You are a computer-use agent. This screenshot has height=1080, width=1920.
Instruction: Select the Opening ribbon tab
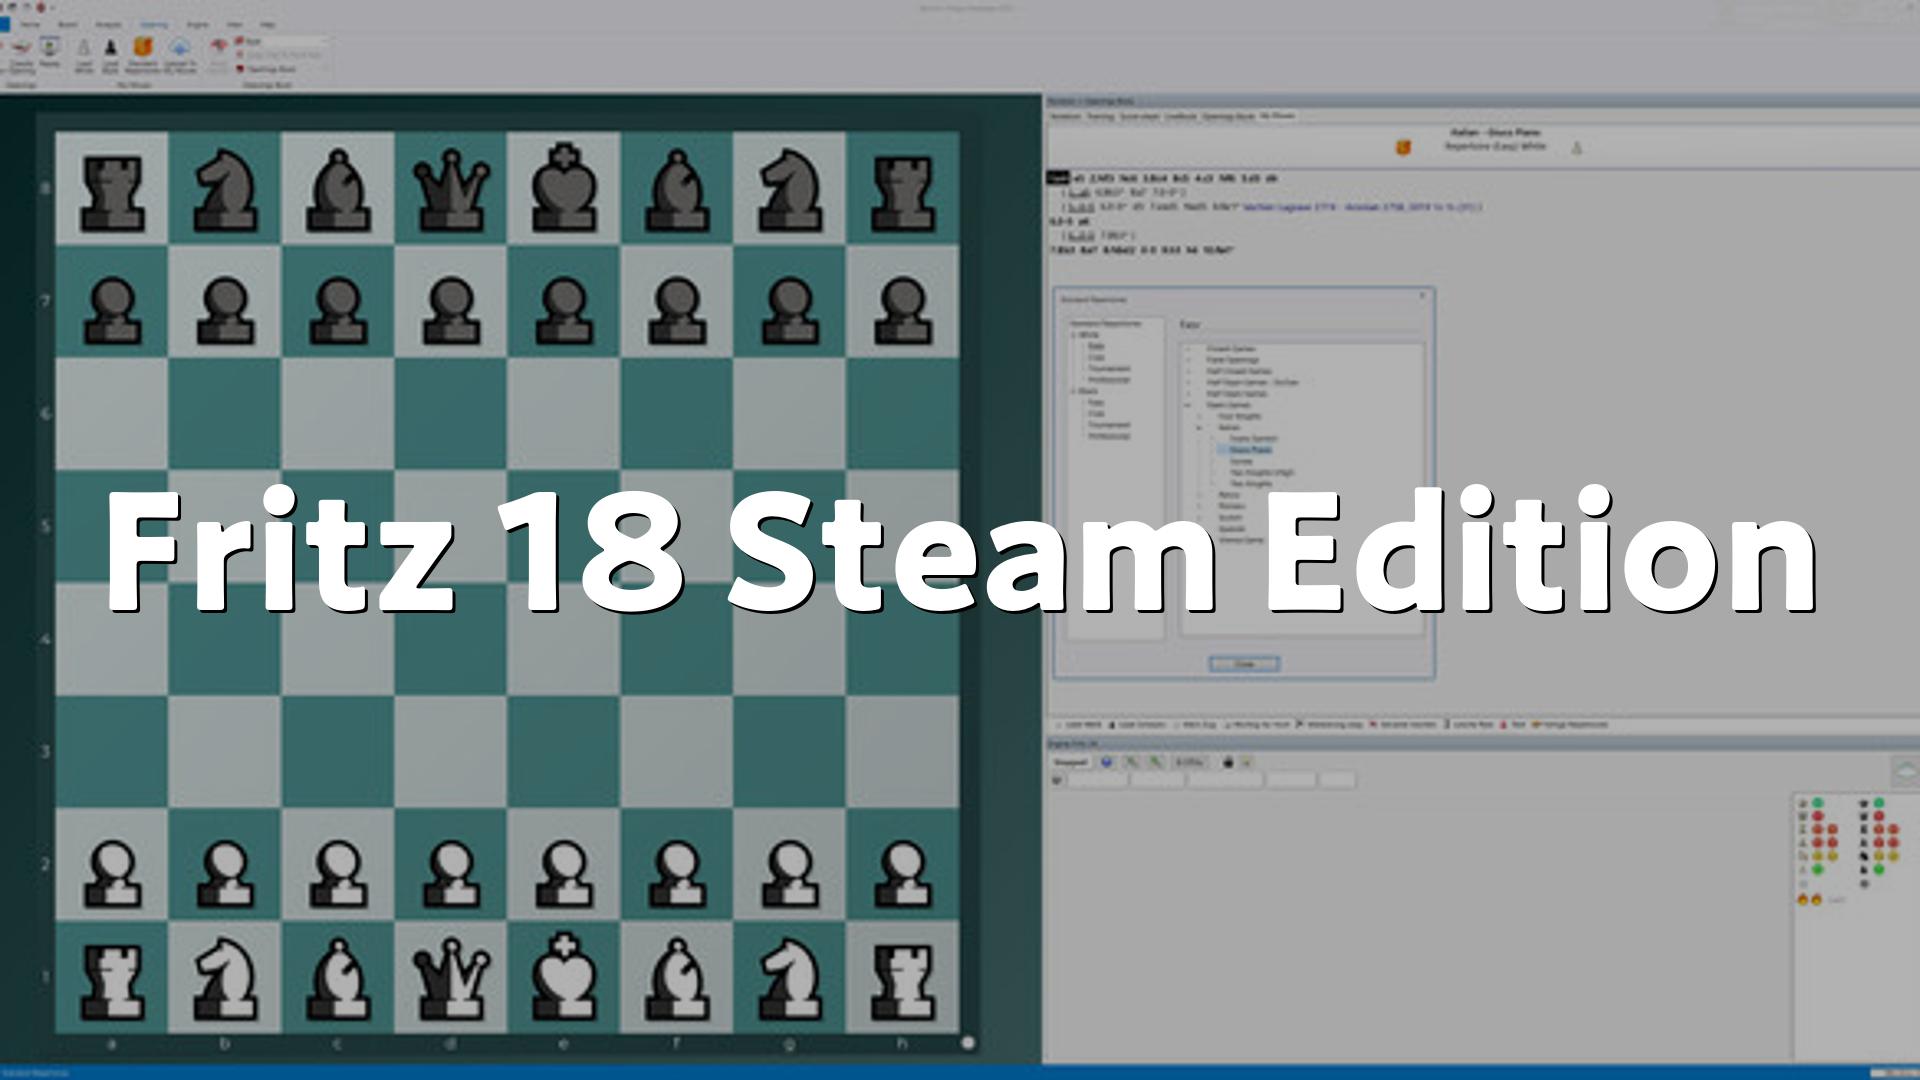point(154,24)
